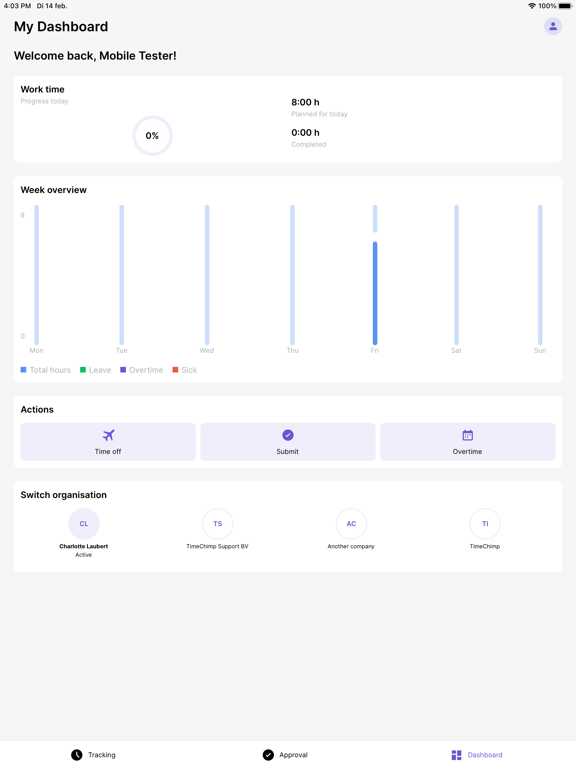576x768 pixels.
Task: Tap the Approval checkmark icon
Action: [268, 755]
